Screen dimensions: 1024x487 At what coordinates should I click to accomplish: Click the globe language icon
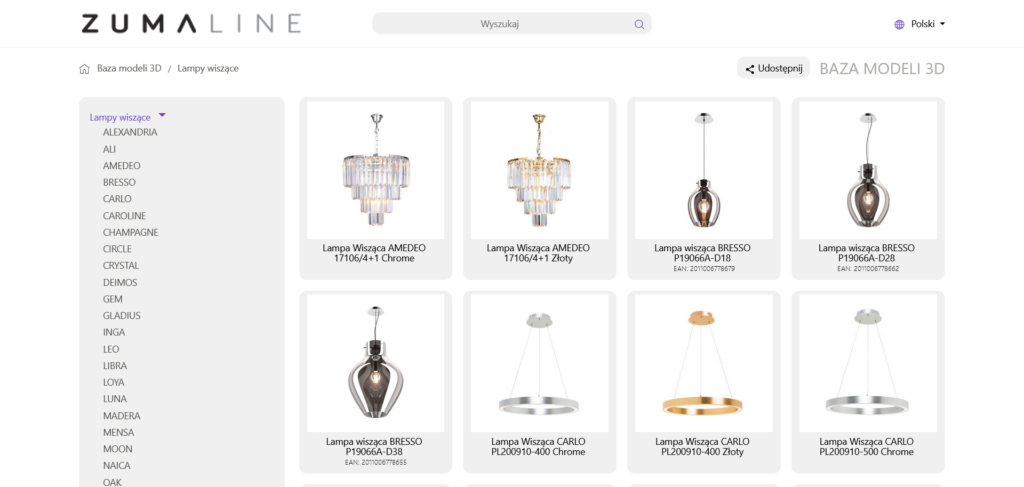pos(899,24)
